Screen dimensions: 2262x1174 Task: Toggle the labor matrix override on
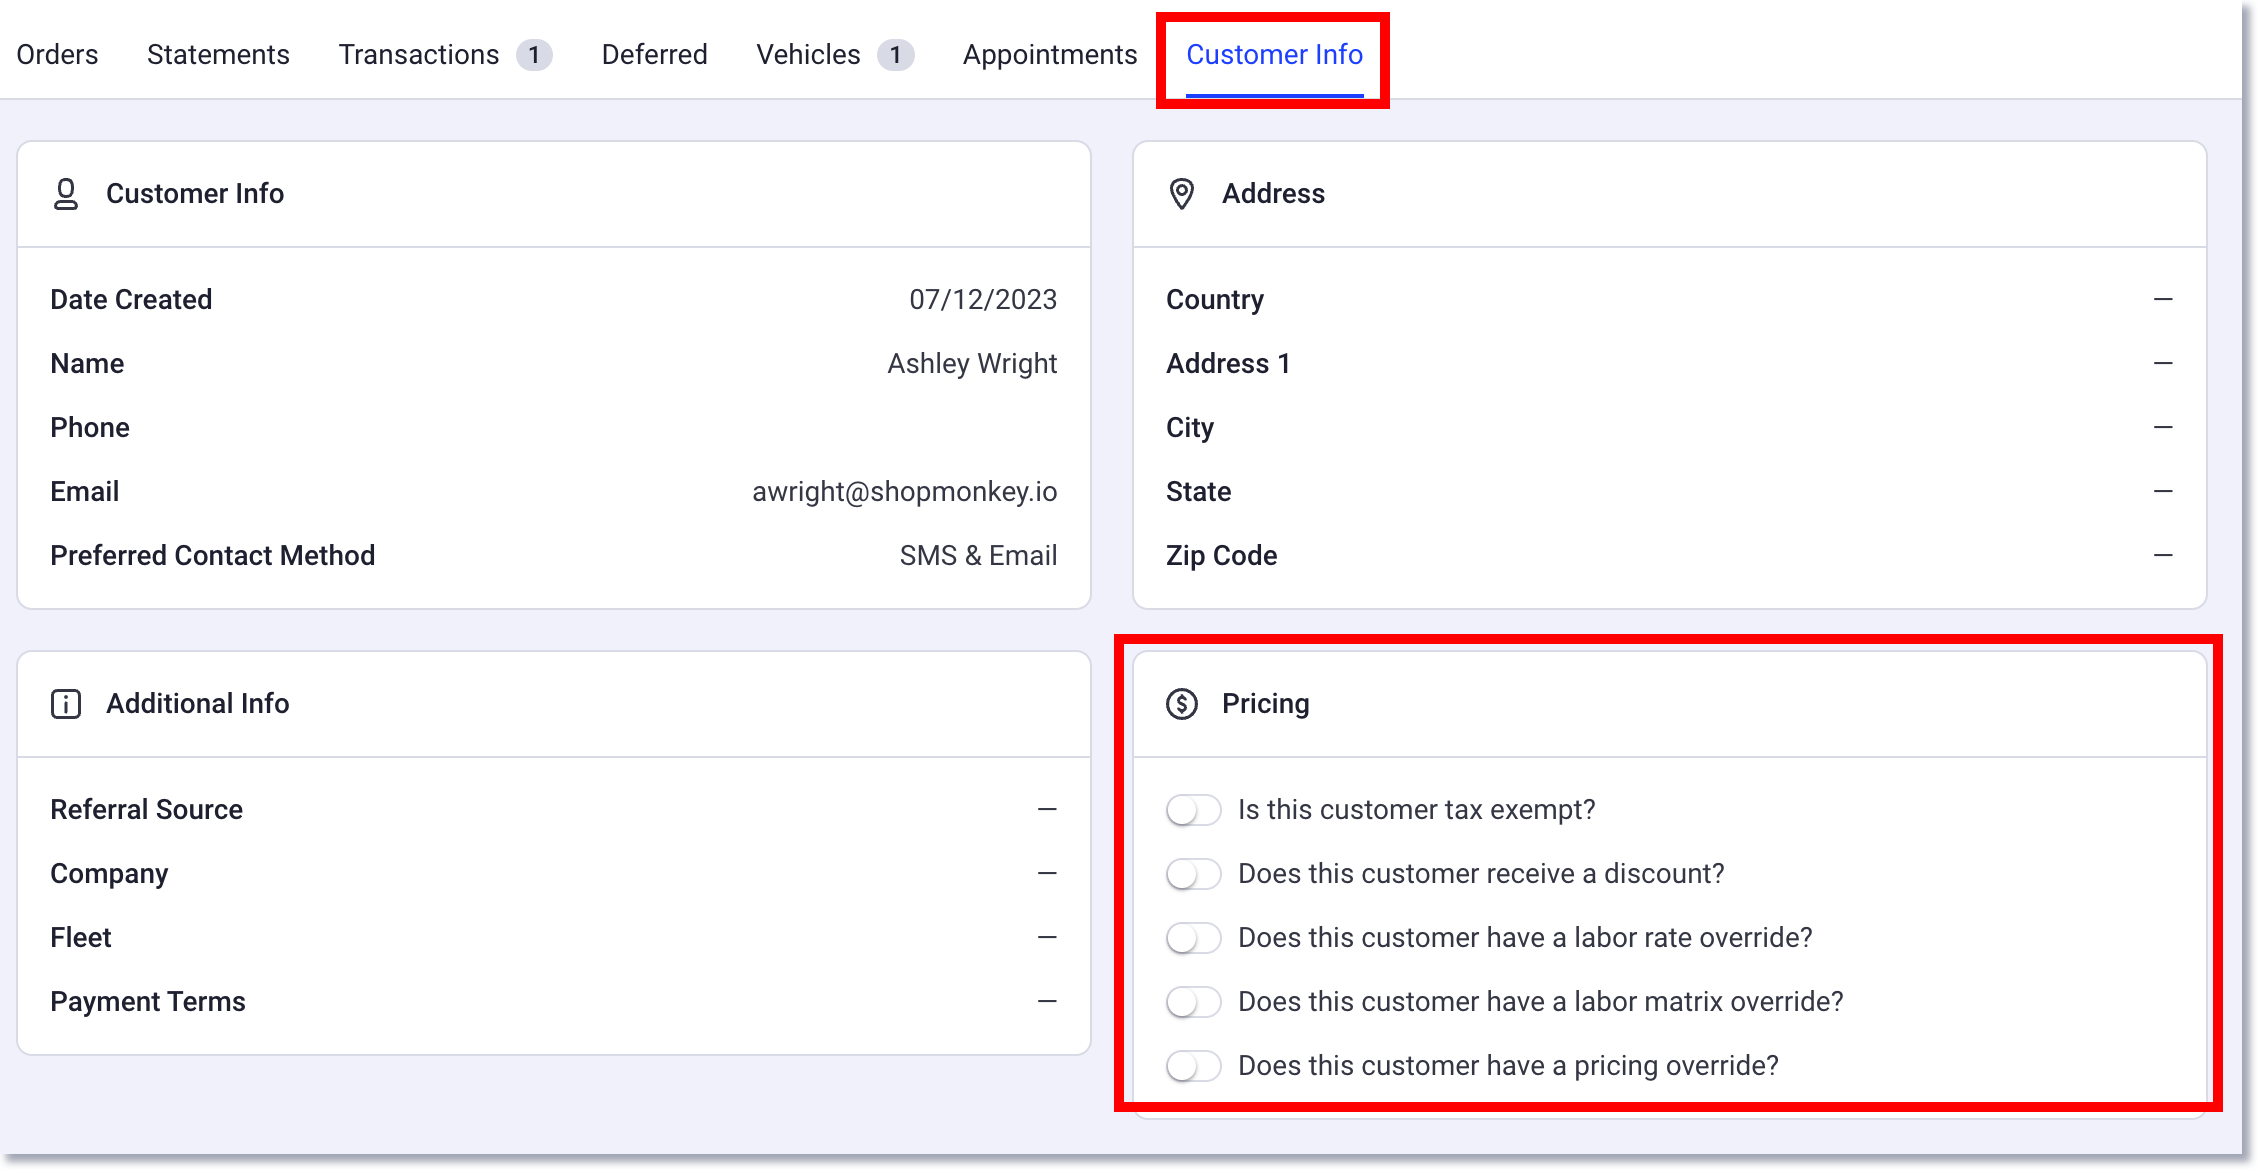(x=1193, y=1001)
